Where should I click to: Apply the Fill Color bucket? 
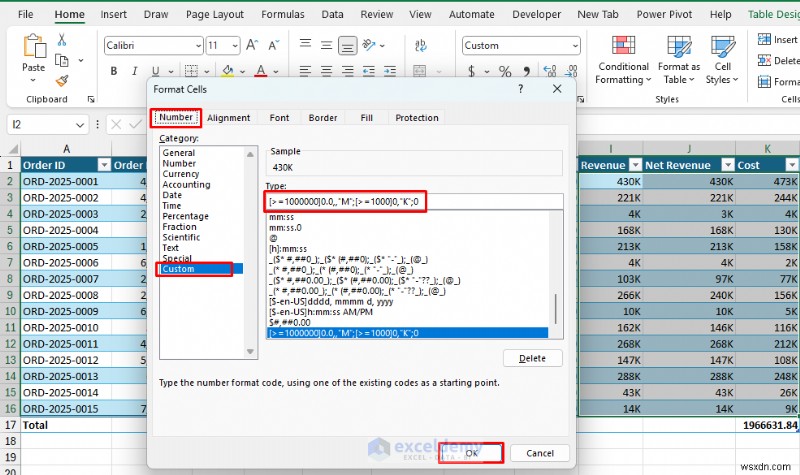tap(228, 70)
